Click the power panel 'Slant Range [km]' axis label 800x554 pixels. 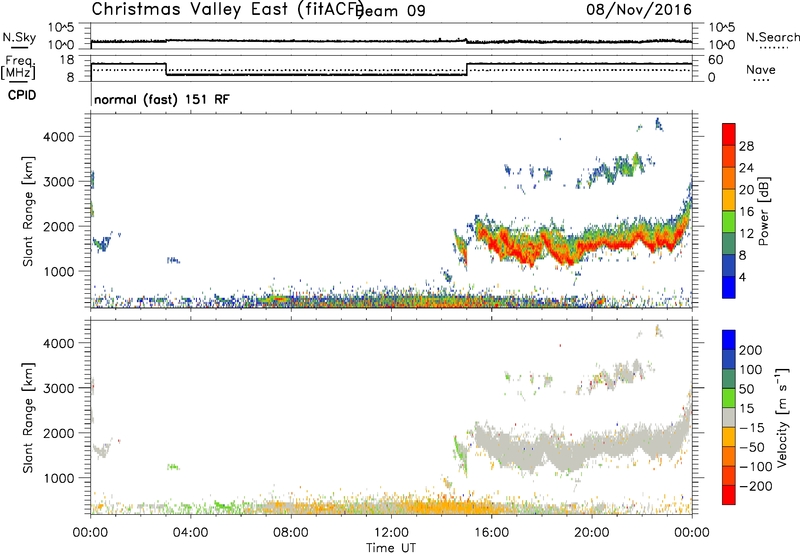[x=28, y=211]
